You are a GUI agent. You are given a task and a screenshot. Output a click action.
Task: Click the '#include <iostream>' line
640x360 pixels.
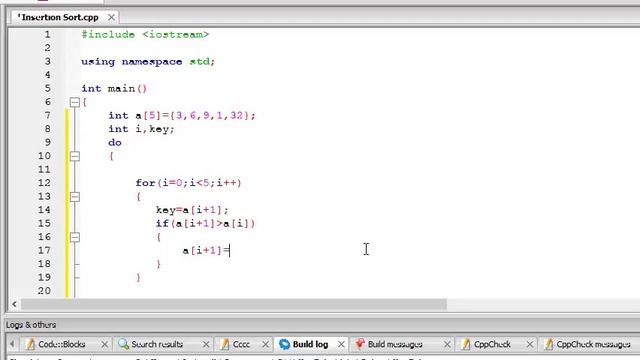(x=145, y=35)
